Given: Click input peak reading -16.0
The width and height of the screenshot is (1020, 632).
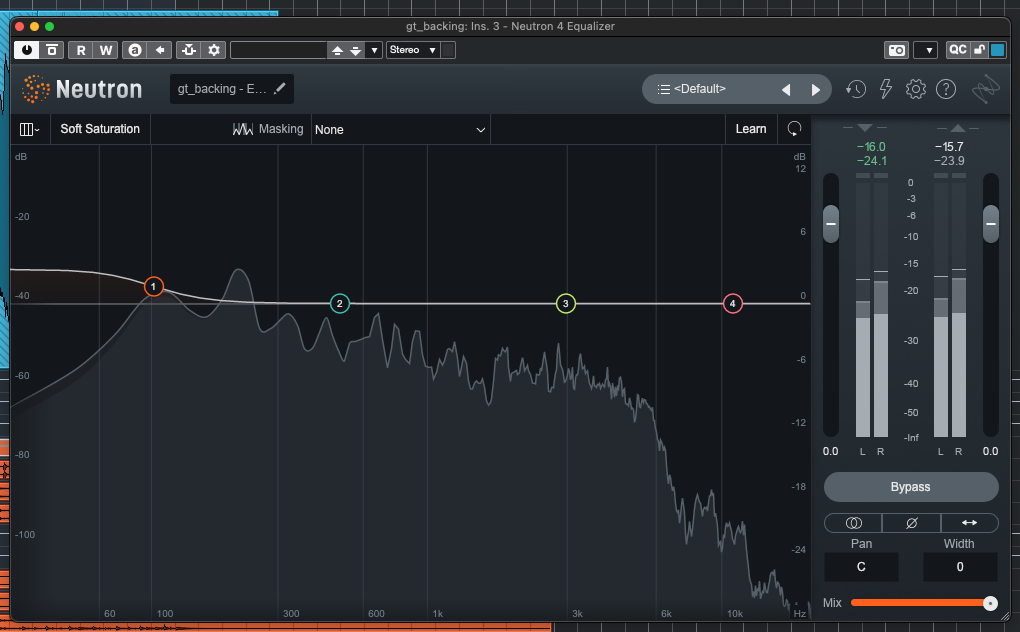Looking at the screenshot, I should coord(871,147).
